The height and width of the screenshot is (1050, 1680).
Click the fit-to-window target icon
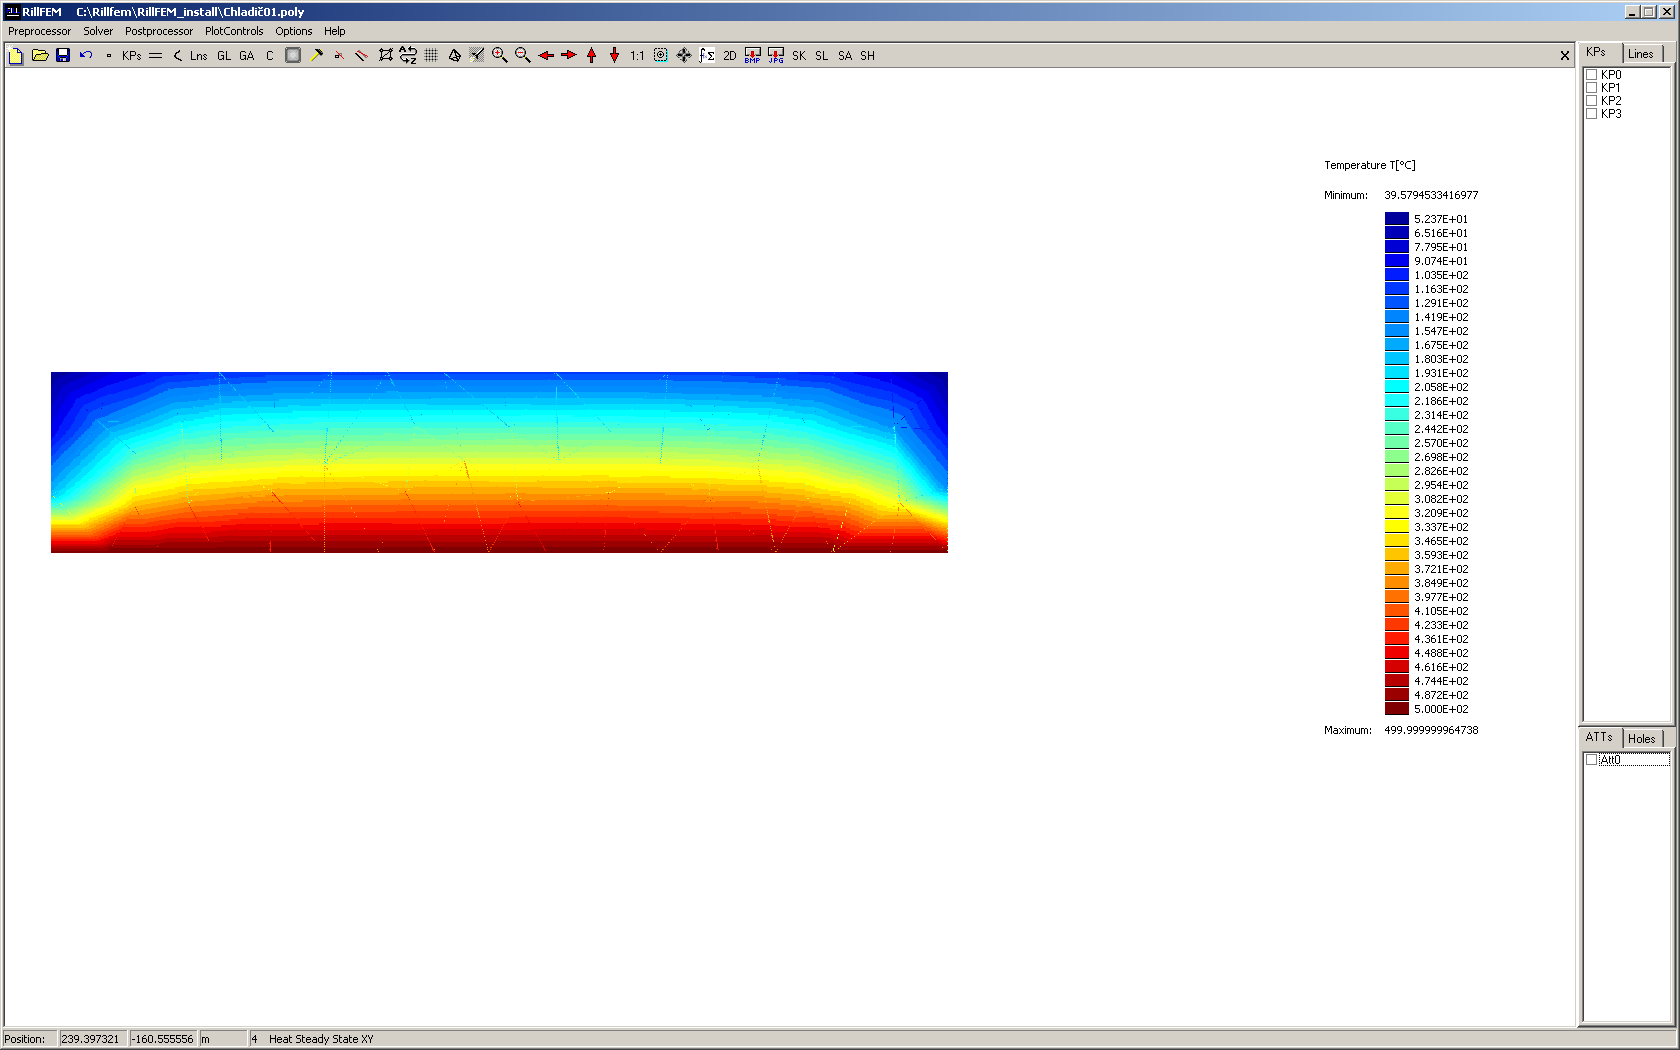point(661,56)
